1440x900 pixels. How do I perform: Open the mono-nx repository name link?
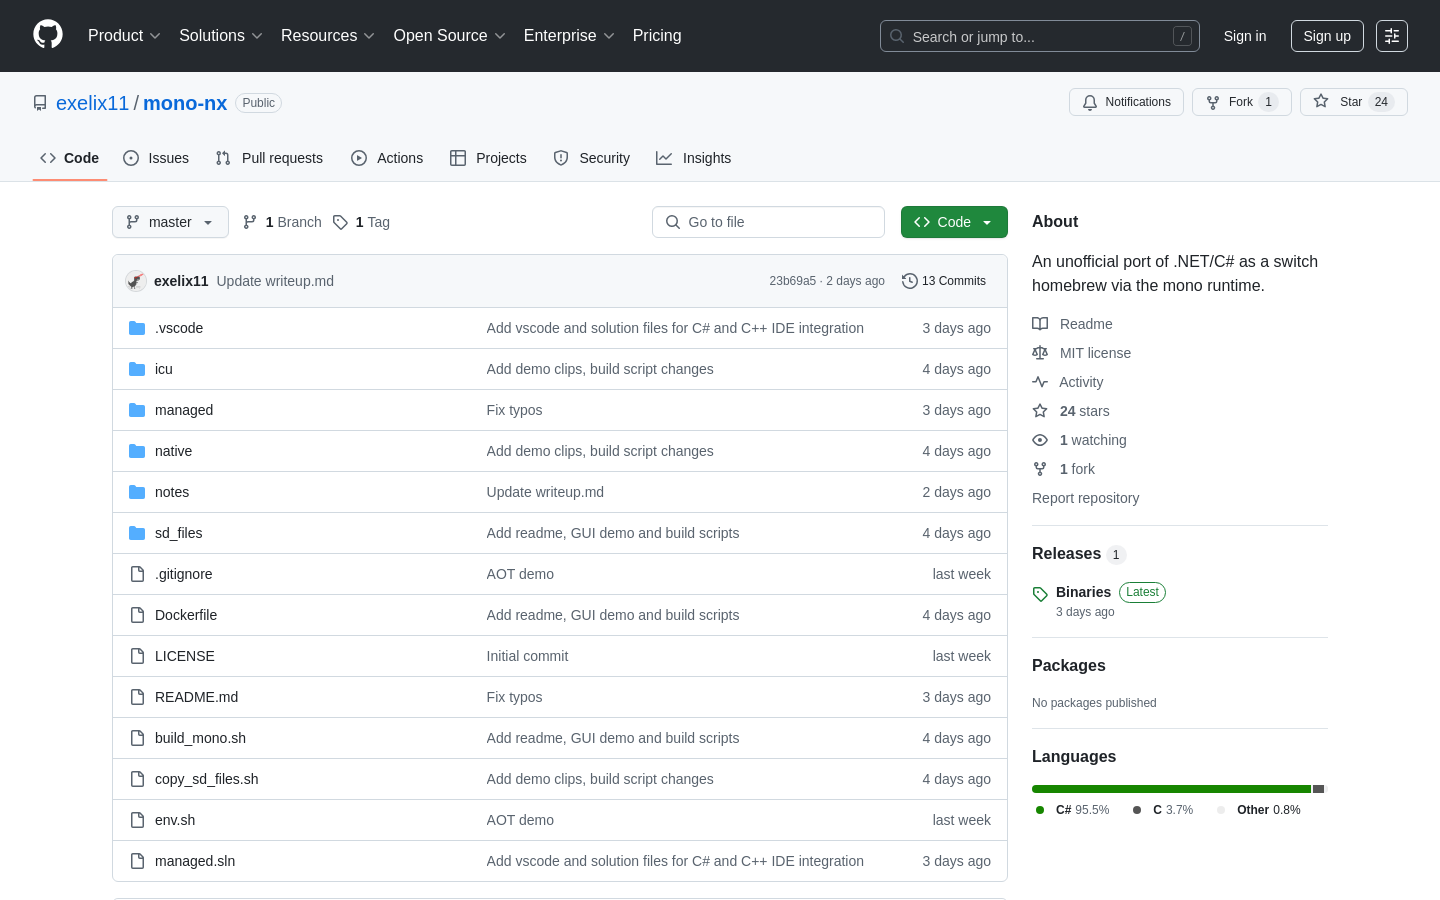pos(185,103)
